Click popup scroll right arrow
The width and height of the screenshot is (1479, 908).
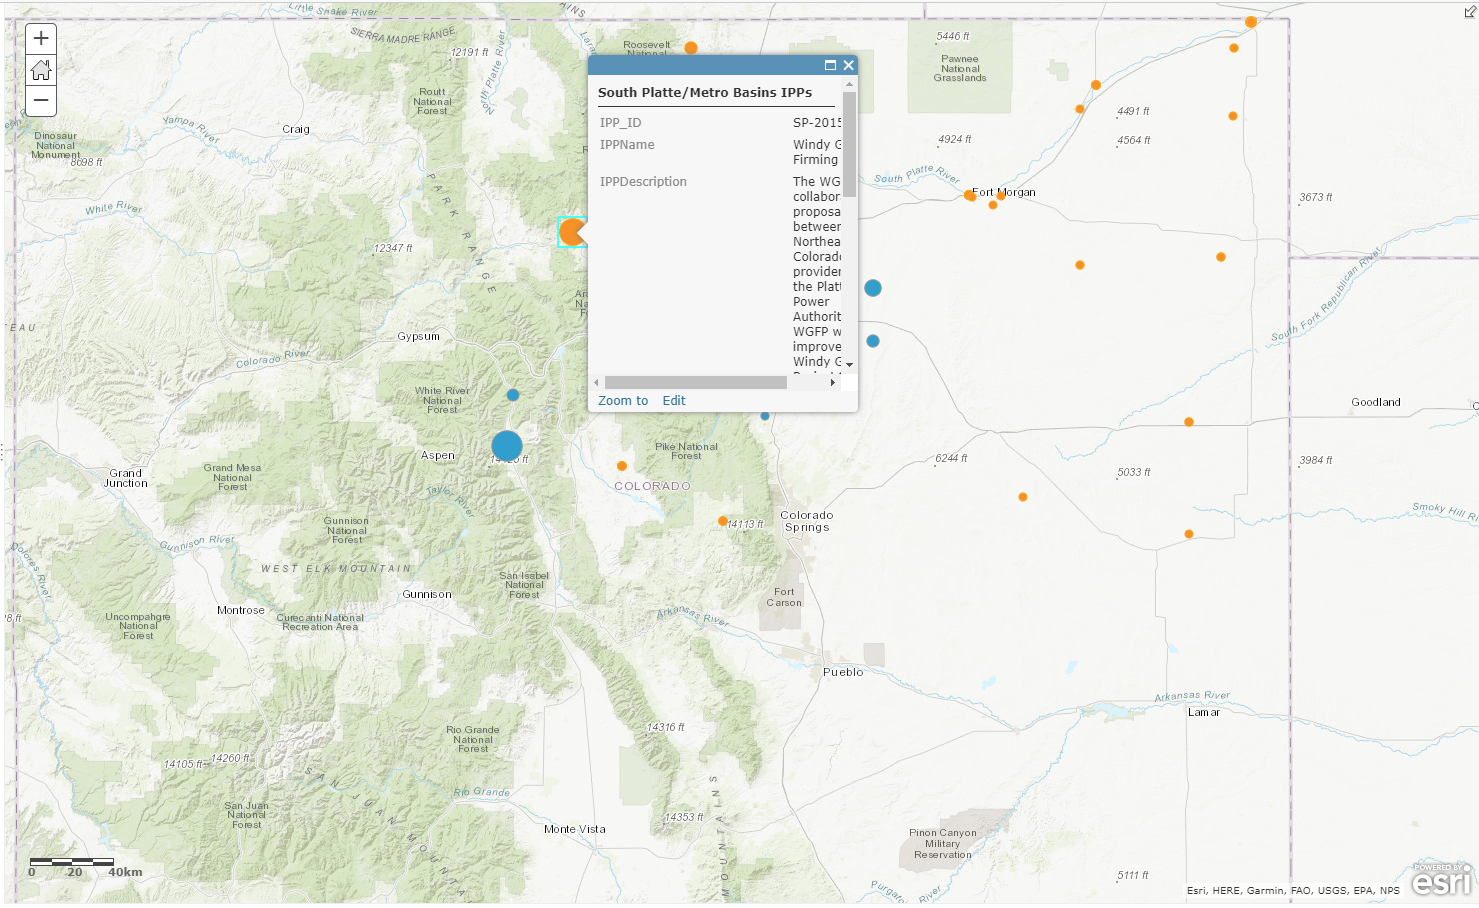click(x=833, y=382)
